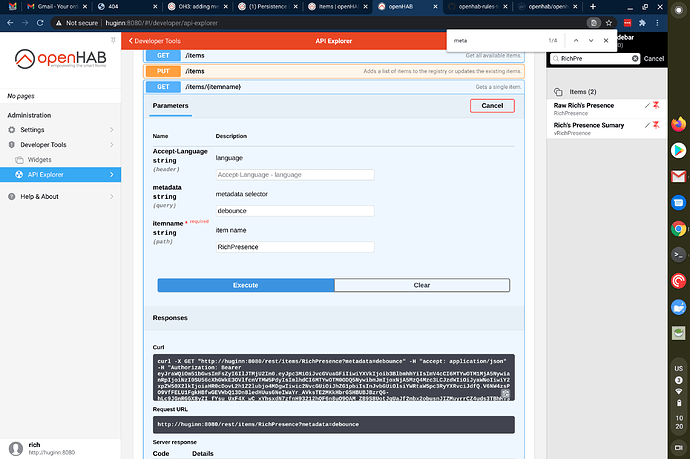Viewport: 690px width, 459px height.
Task: Edit the Rich's Presence Sumary item
Action: 647,125
